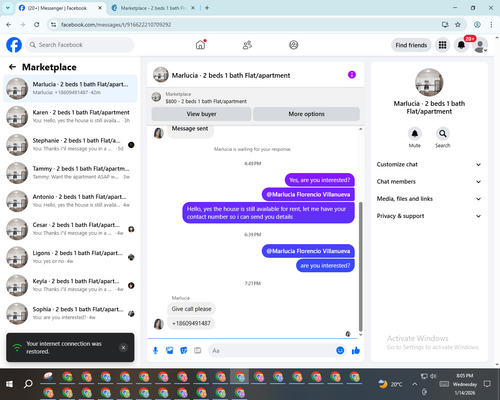Open Antonio chat in conversation list

(x=70, y=201)
